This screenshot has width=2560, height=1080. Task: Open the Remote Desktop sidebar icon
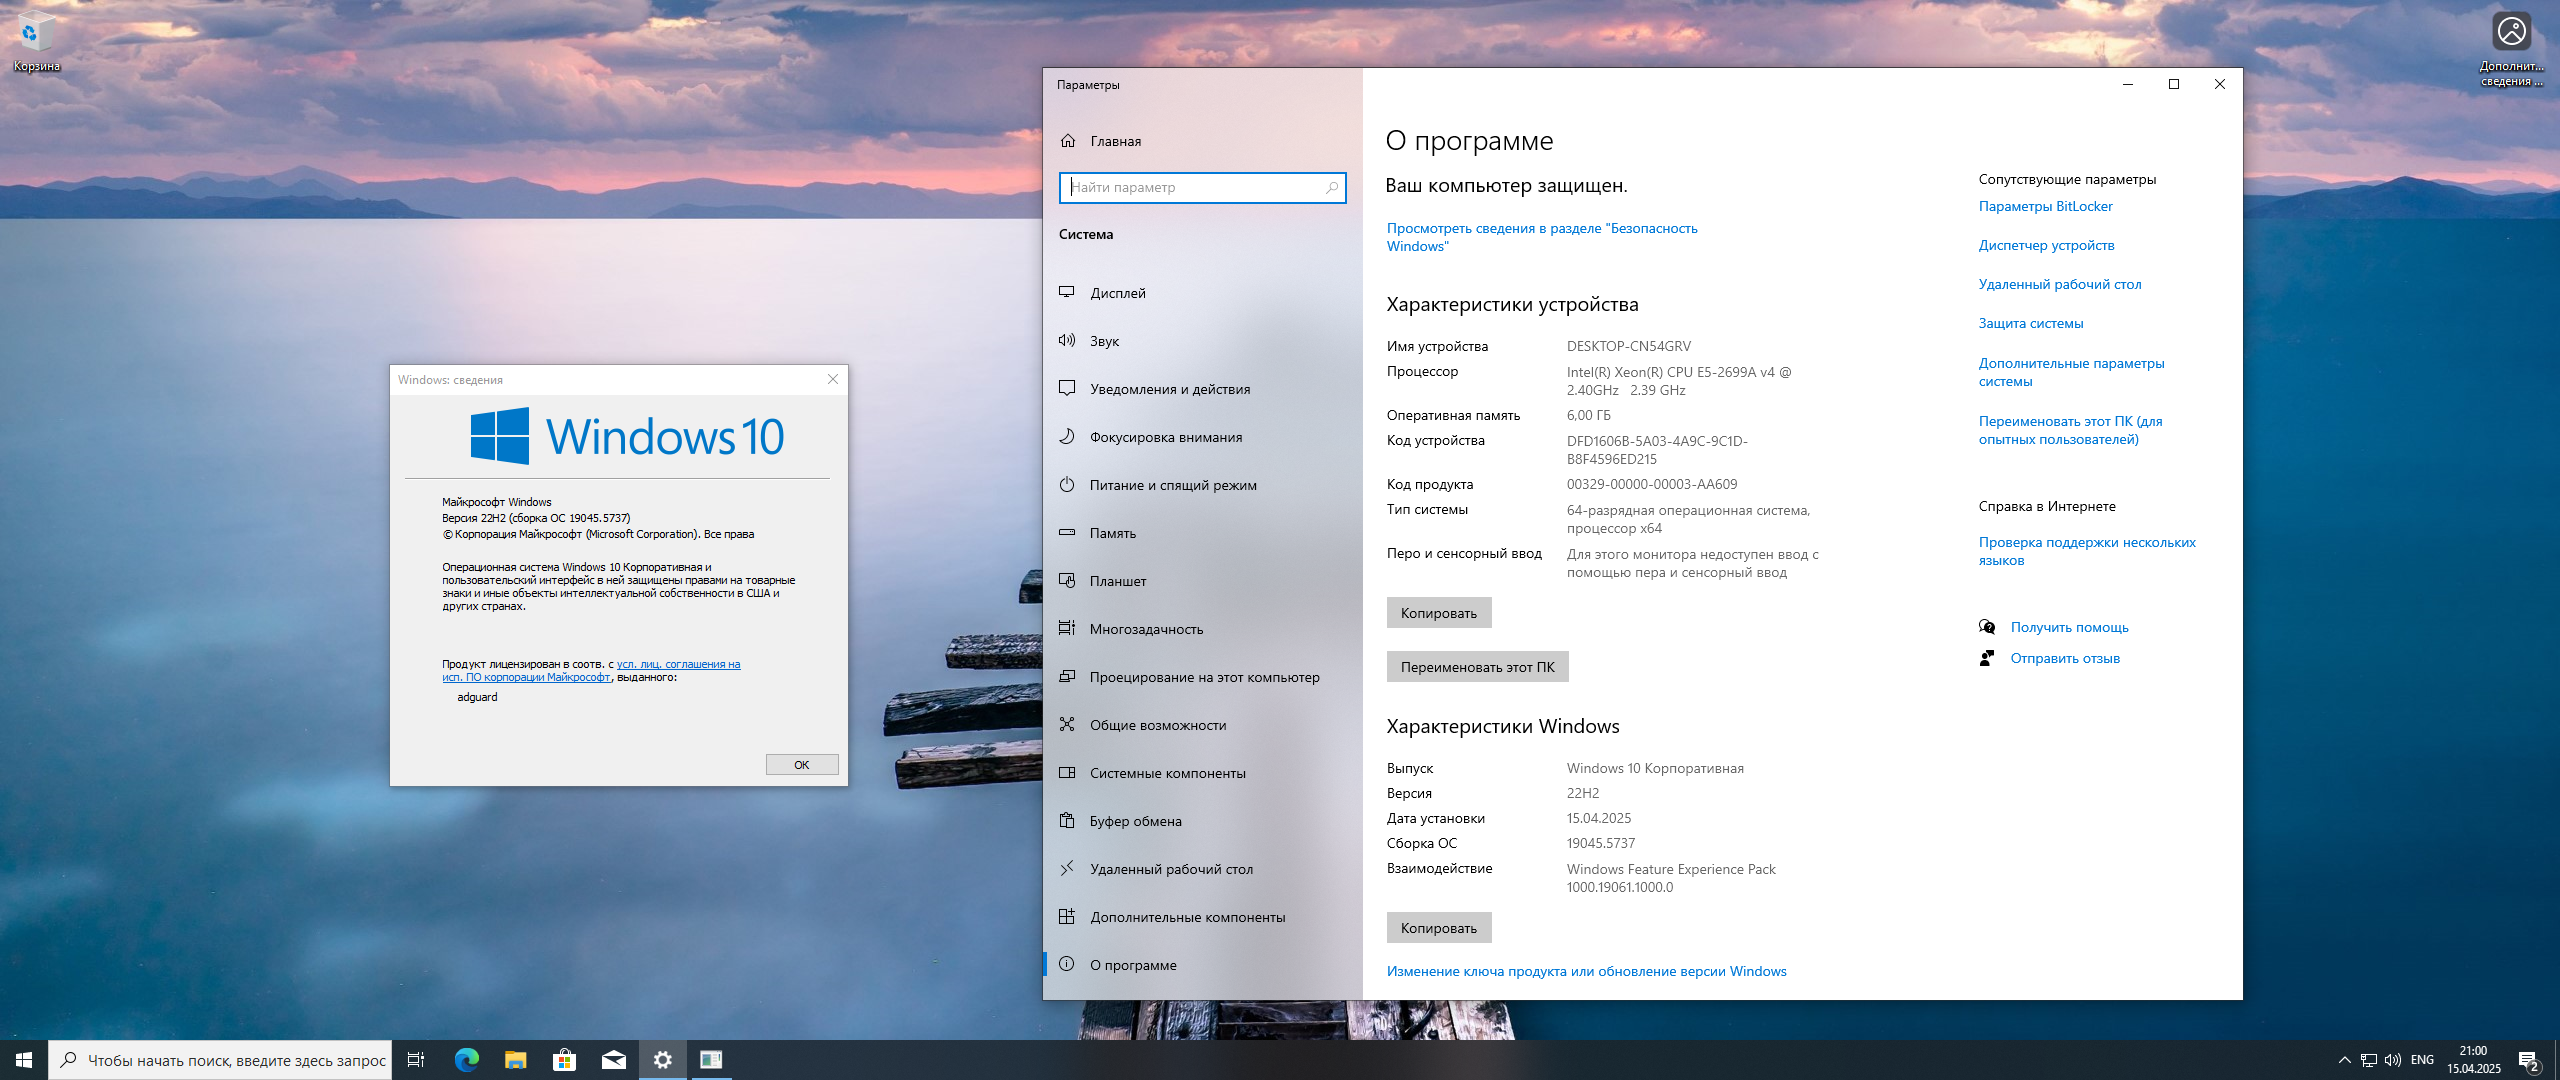click(x=1067, y=868)
